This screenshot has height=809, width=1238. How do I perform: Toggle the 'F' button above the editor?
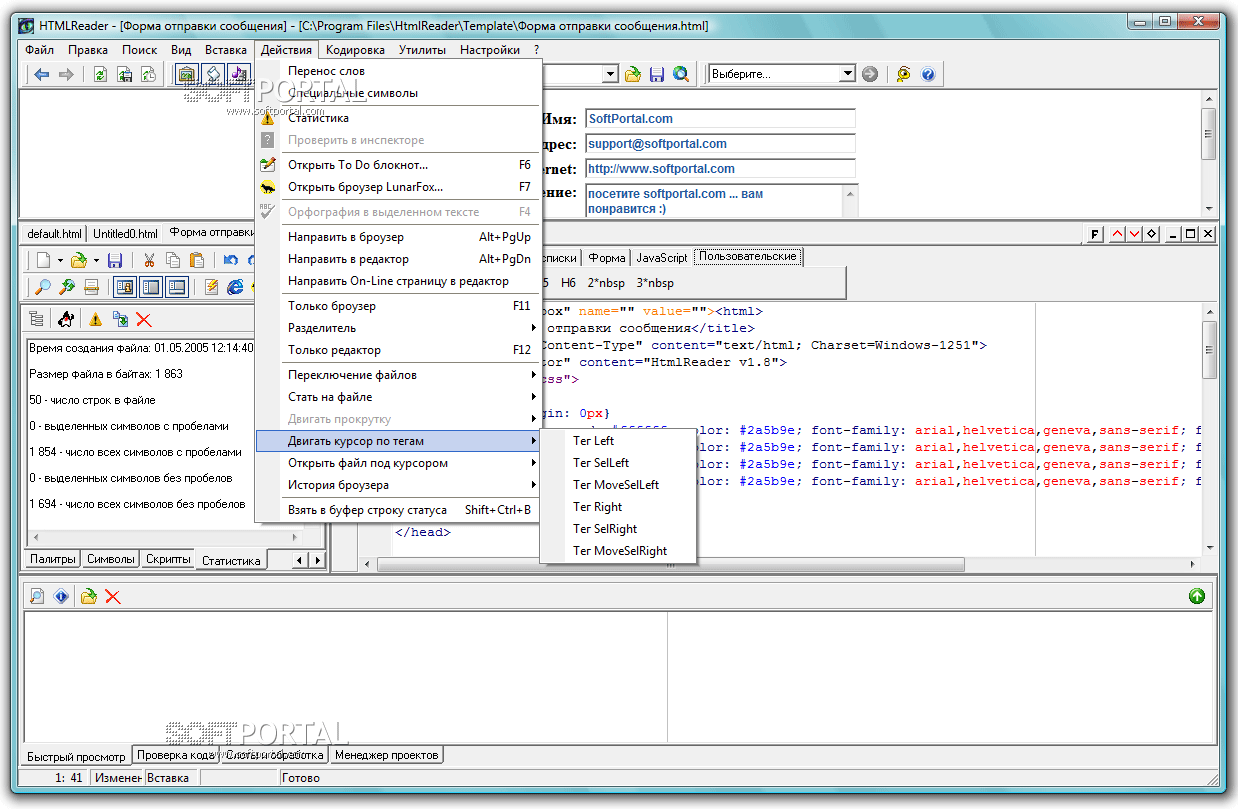click(1096, 234)
